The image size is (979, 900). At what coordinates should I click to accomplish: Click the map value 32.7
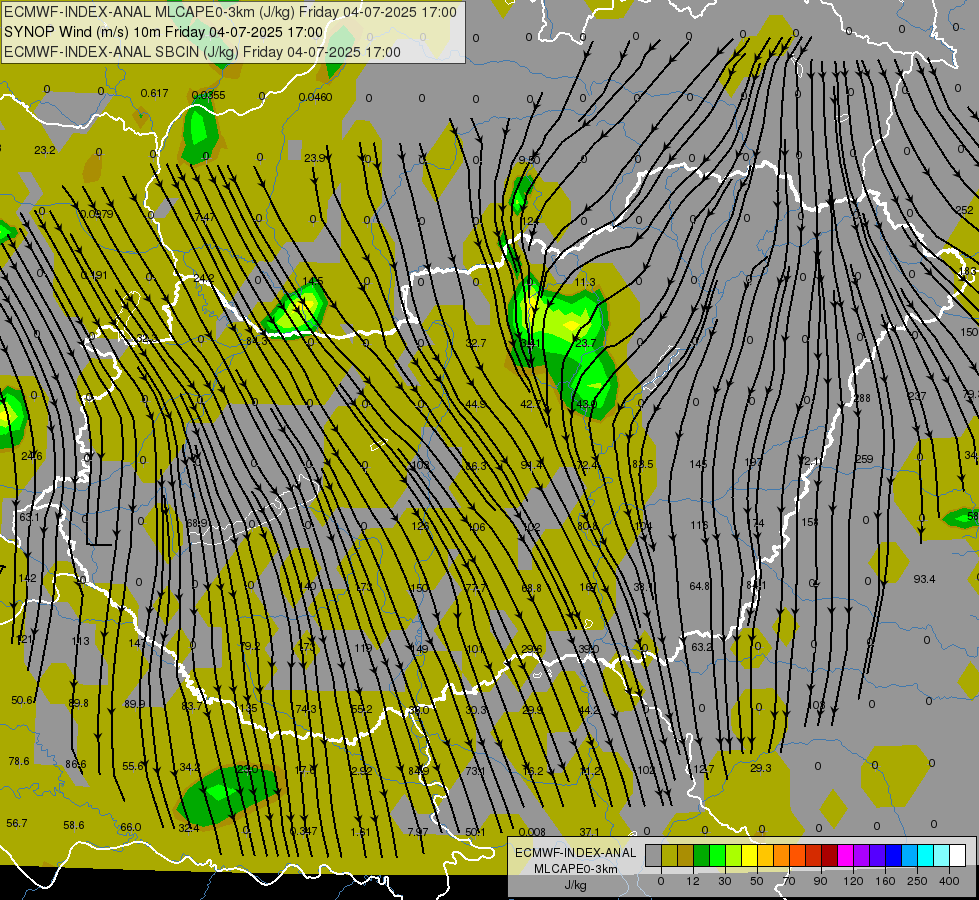pyautogui.click(x=476, y=343)
